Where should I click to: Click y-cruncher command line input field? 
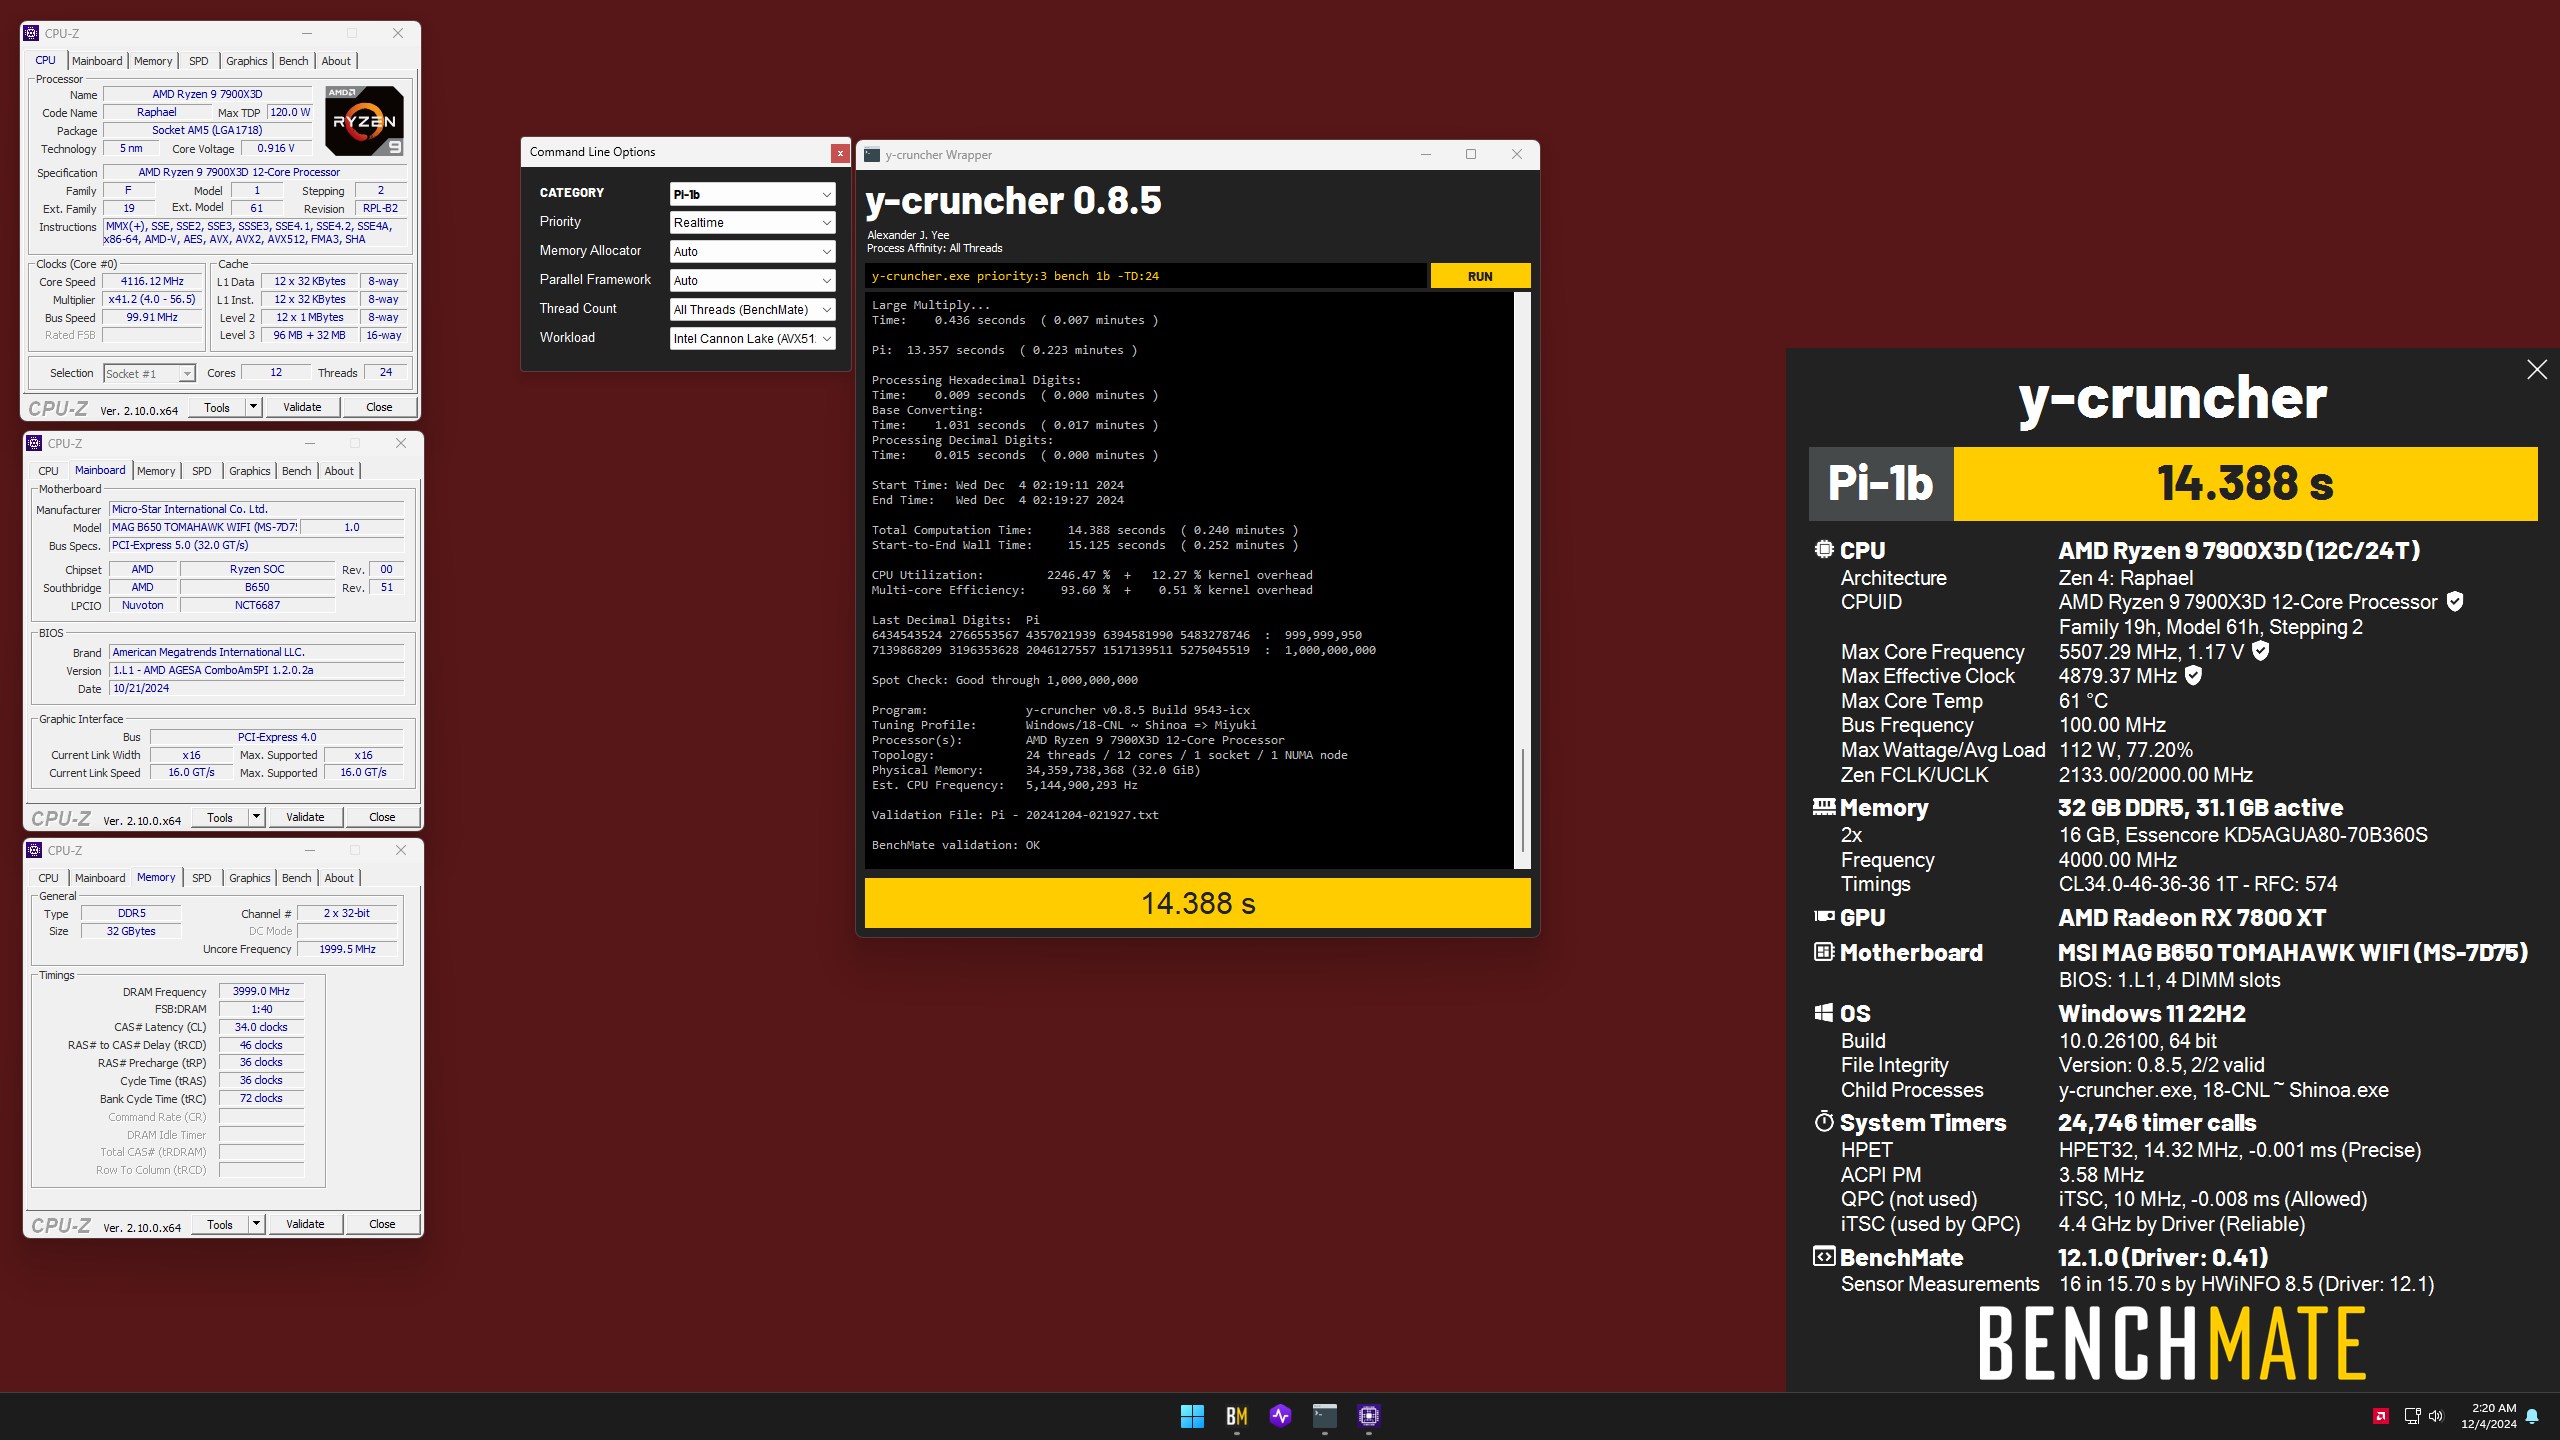(x=1146, y=276)
